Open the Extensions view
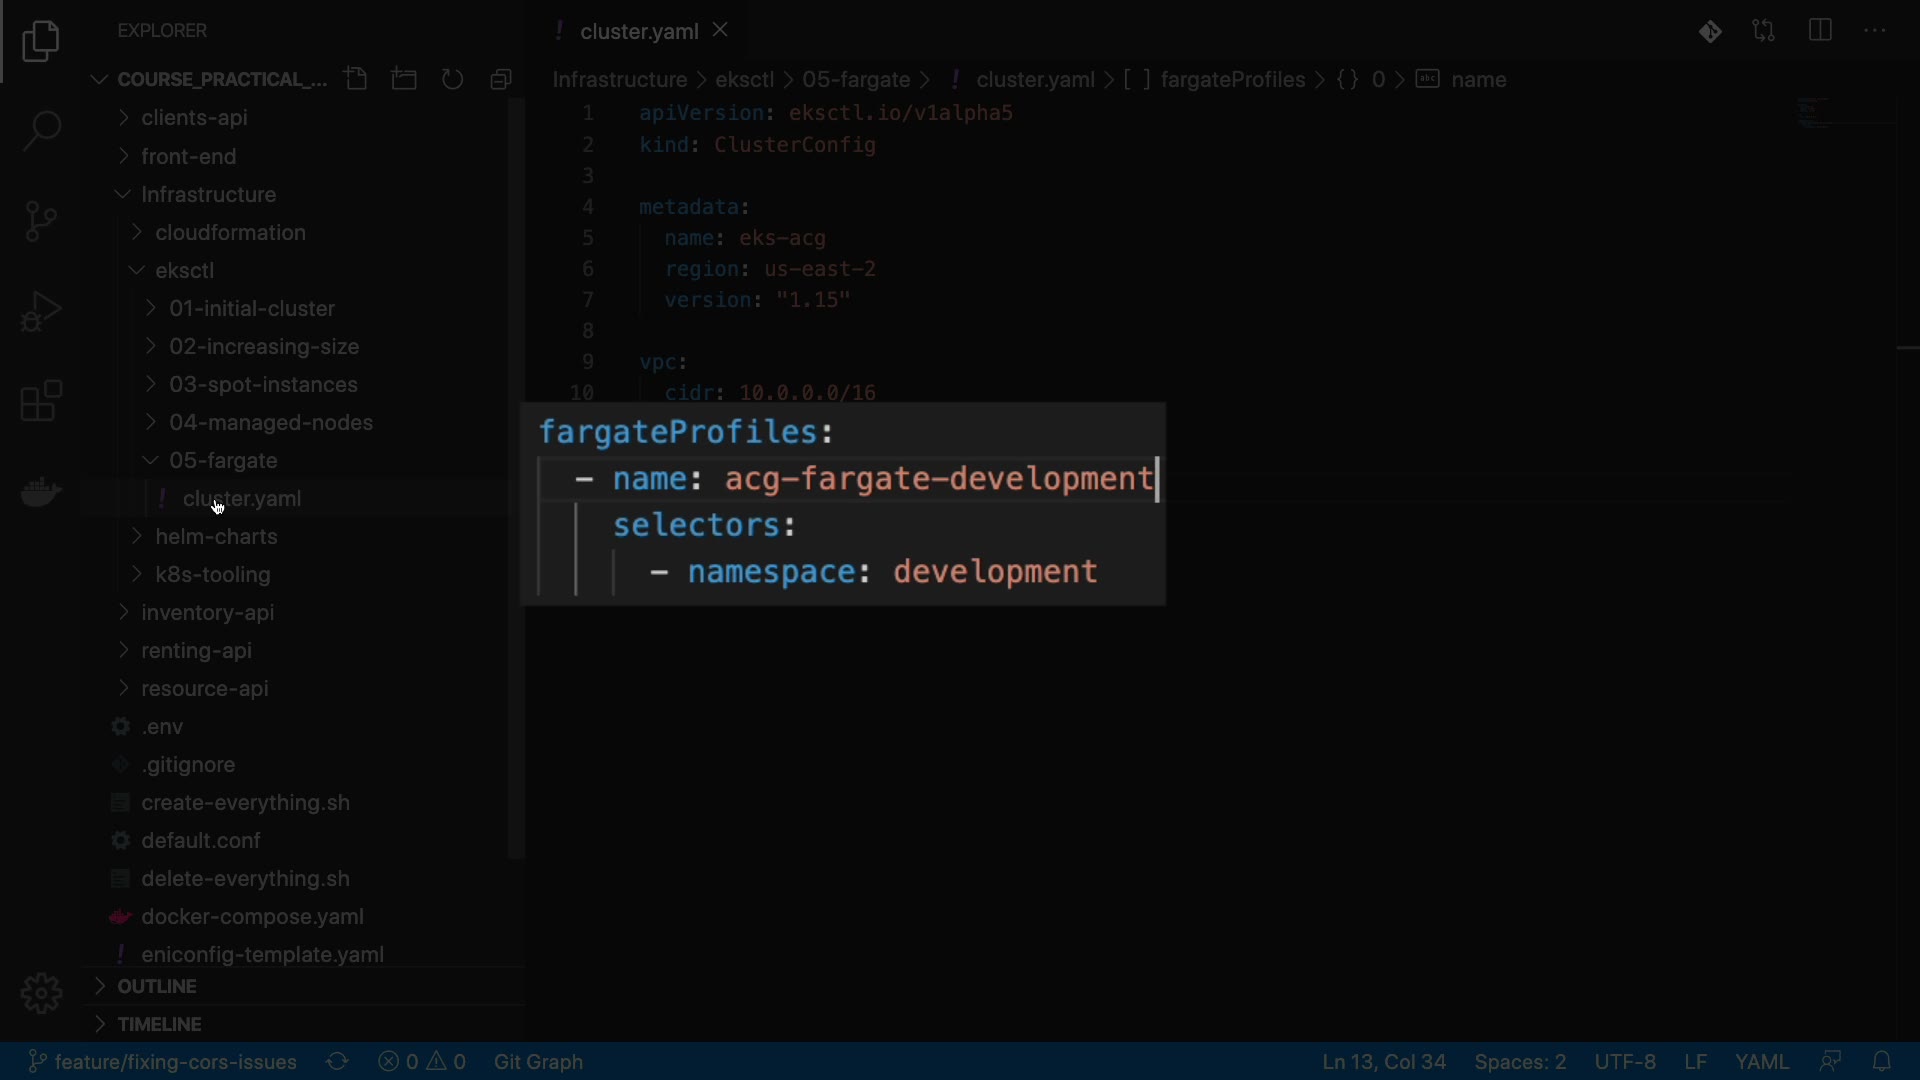This screenshot has width=1920, height=1080. click(x=41, y=402)
